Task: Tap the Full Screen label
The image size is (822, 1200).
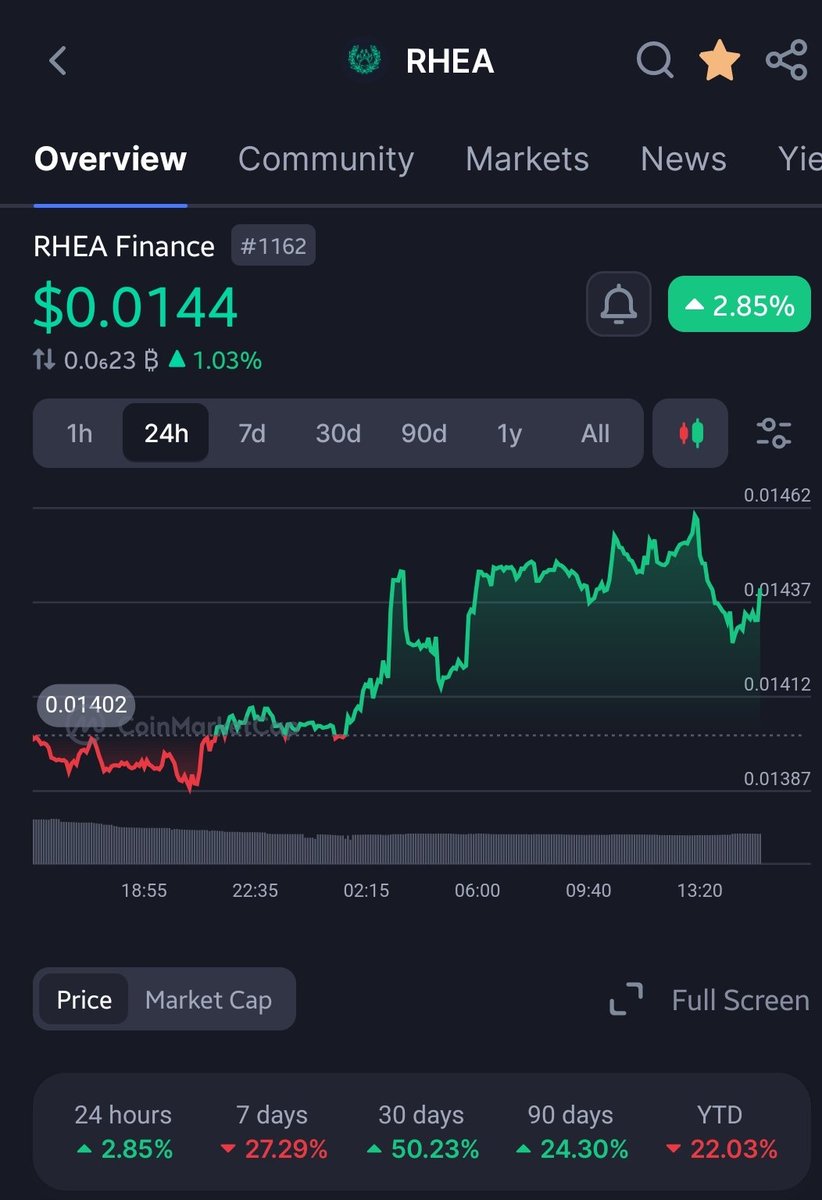Action: (740, 1000)
